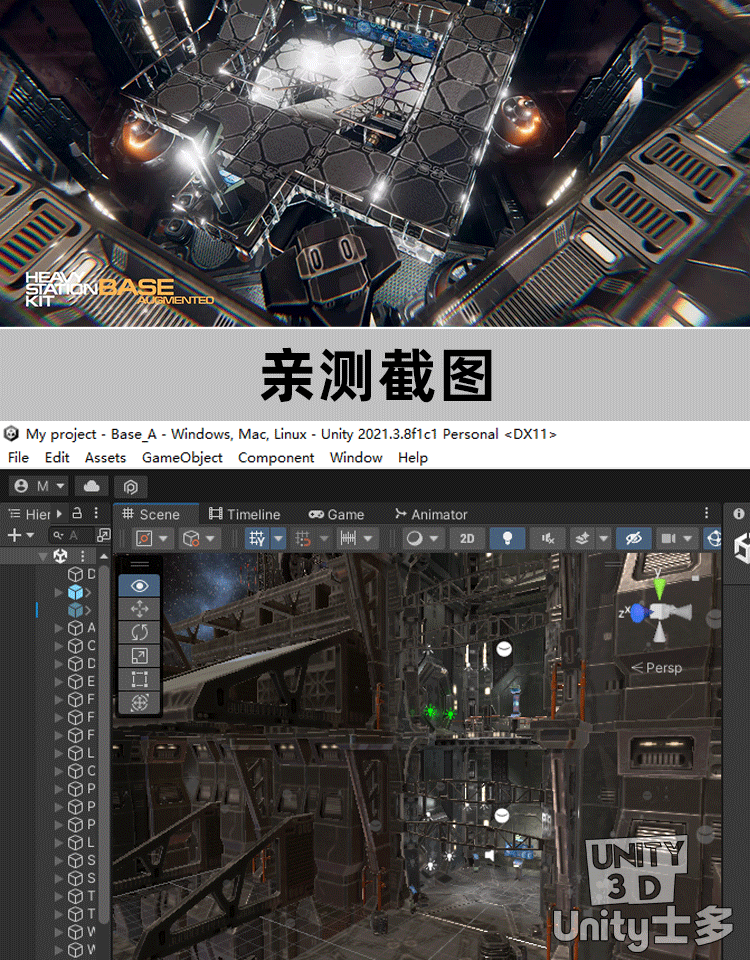Open the GameObject menu
Image resolution: width=750 pixels, height=960 pixels.
181,457
